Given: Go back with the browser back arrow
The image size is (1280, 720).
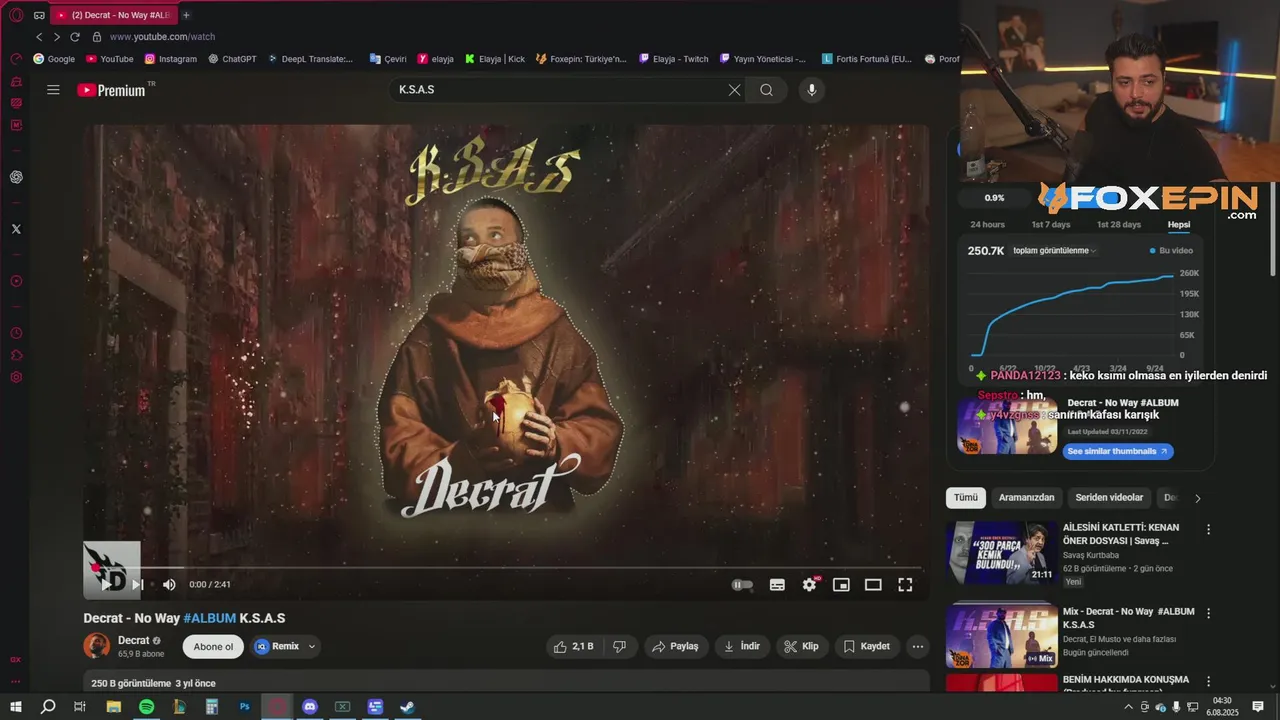Looking at the screenshot, I should [x=39, y=37].
